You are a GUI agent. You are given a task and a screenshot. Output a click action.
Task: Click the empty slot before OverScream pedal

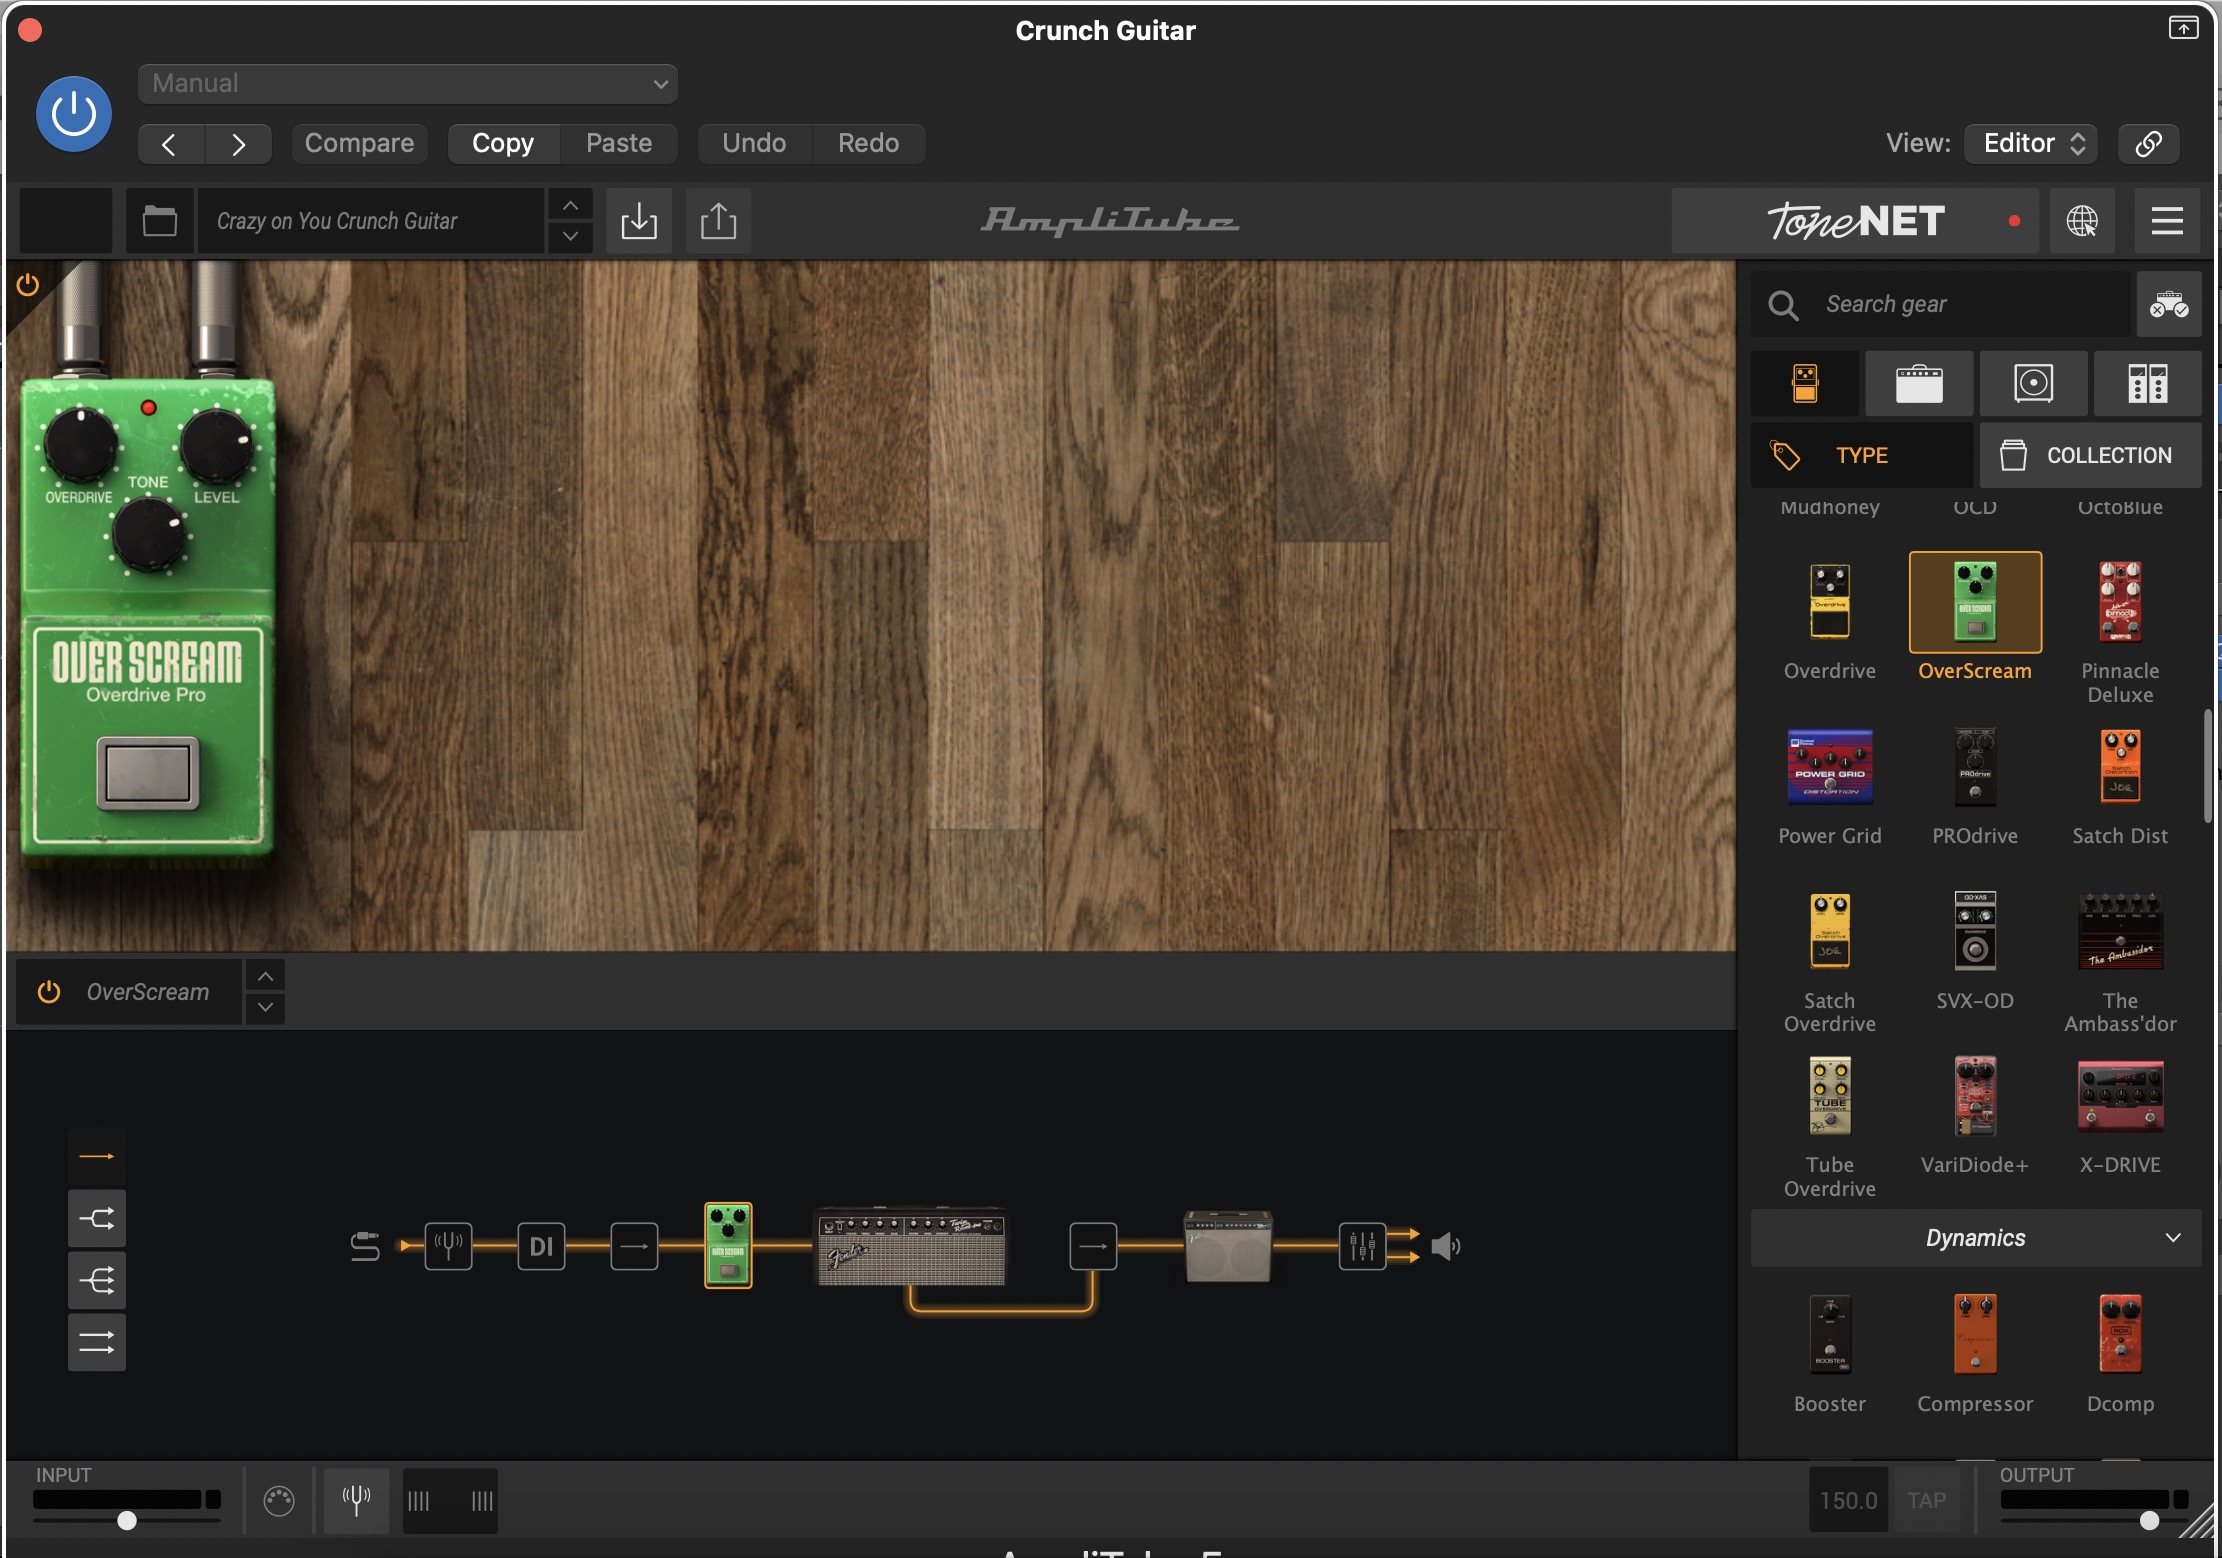click(x=634, y=1246)
